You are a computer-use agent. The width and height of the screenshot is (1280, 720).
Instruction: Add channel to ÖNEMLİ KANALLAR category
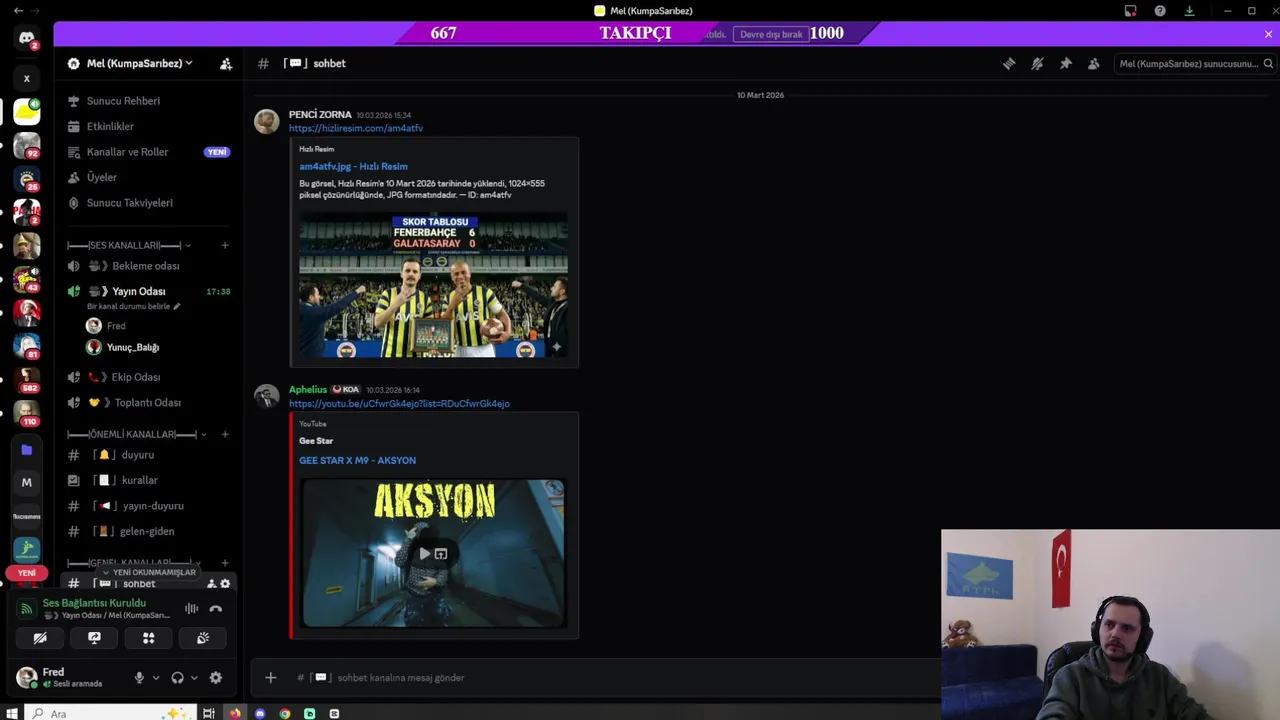click(x=225, y=434)
